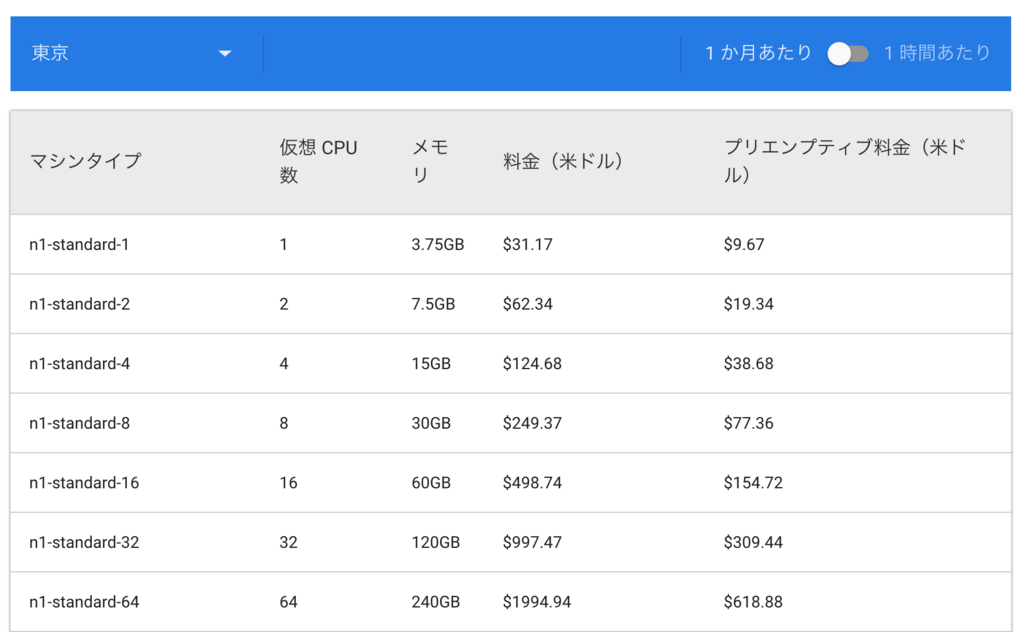Click the $1994.94 price cell
1024x632 pixels.
(x=537, y=602)
